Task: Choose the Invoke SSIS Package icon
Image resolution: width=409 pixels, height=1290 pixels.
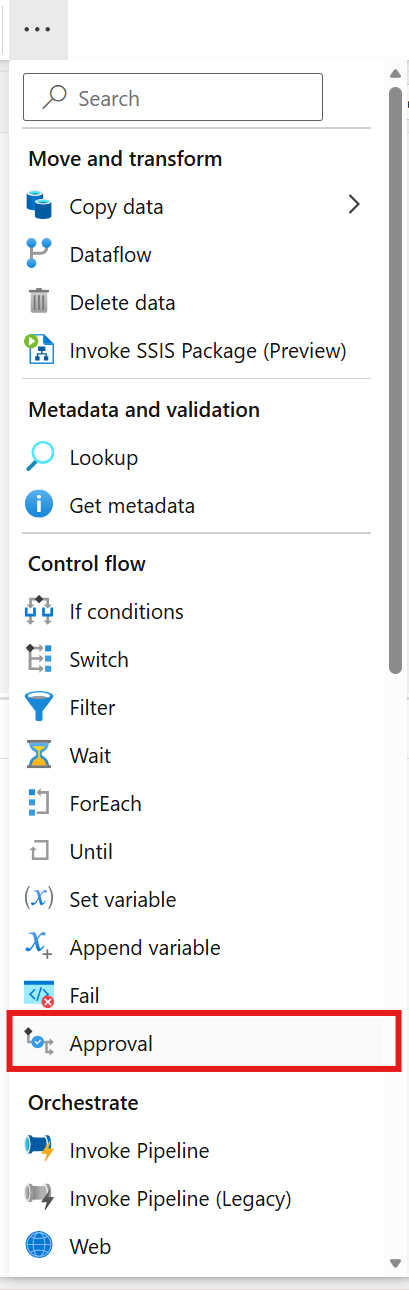Action: pyautogui.click(x=39, y=350)
